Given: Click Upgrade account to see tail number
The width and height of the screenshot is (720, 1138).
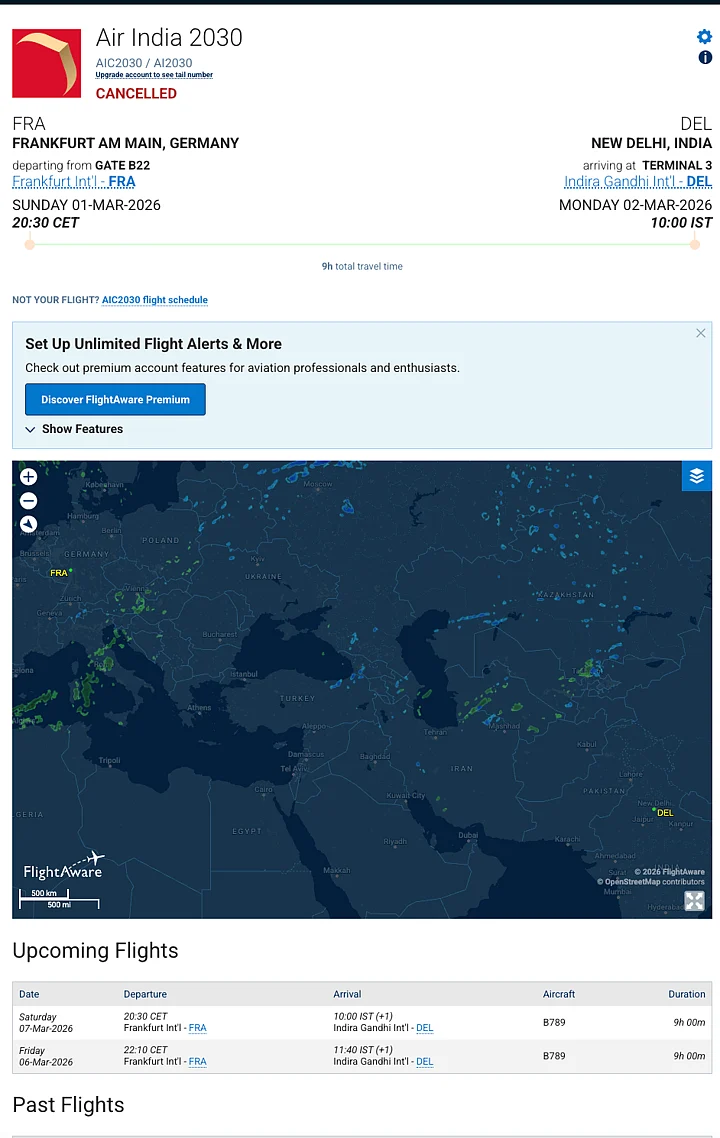Looking at the screenshot, I should (x=154, y=75).
